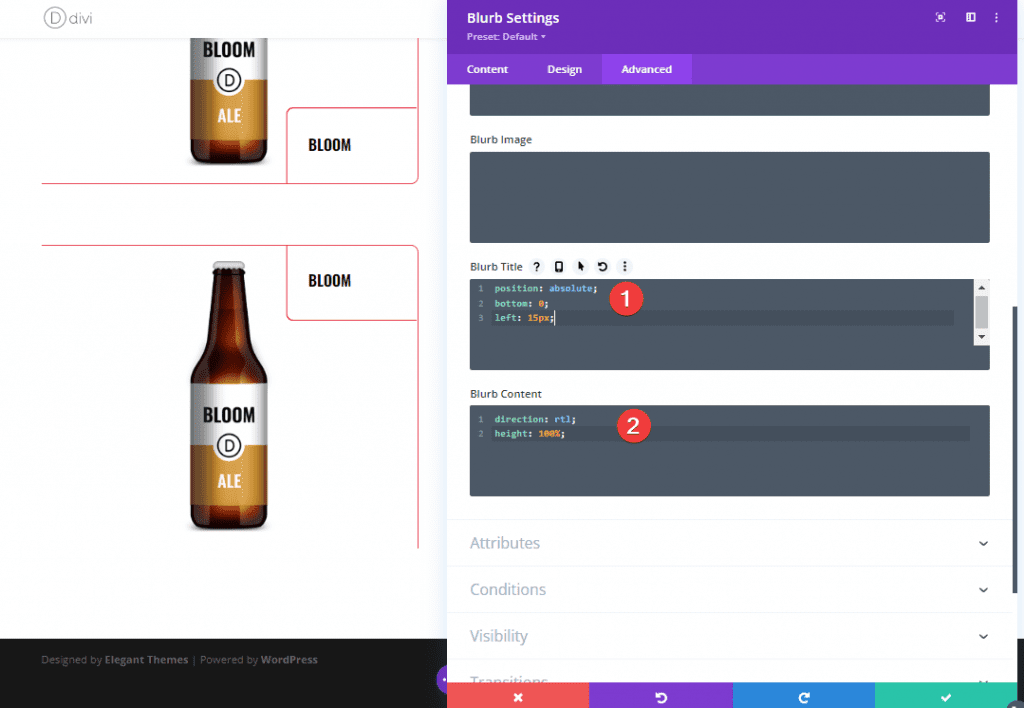Click the Visibility chevron arrow

[x=983, y=636]
